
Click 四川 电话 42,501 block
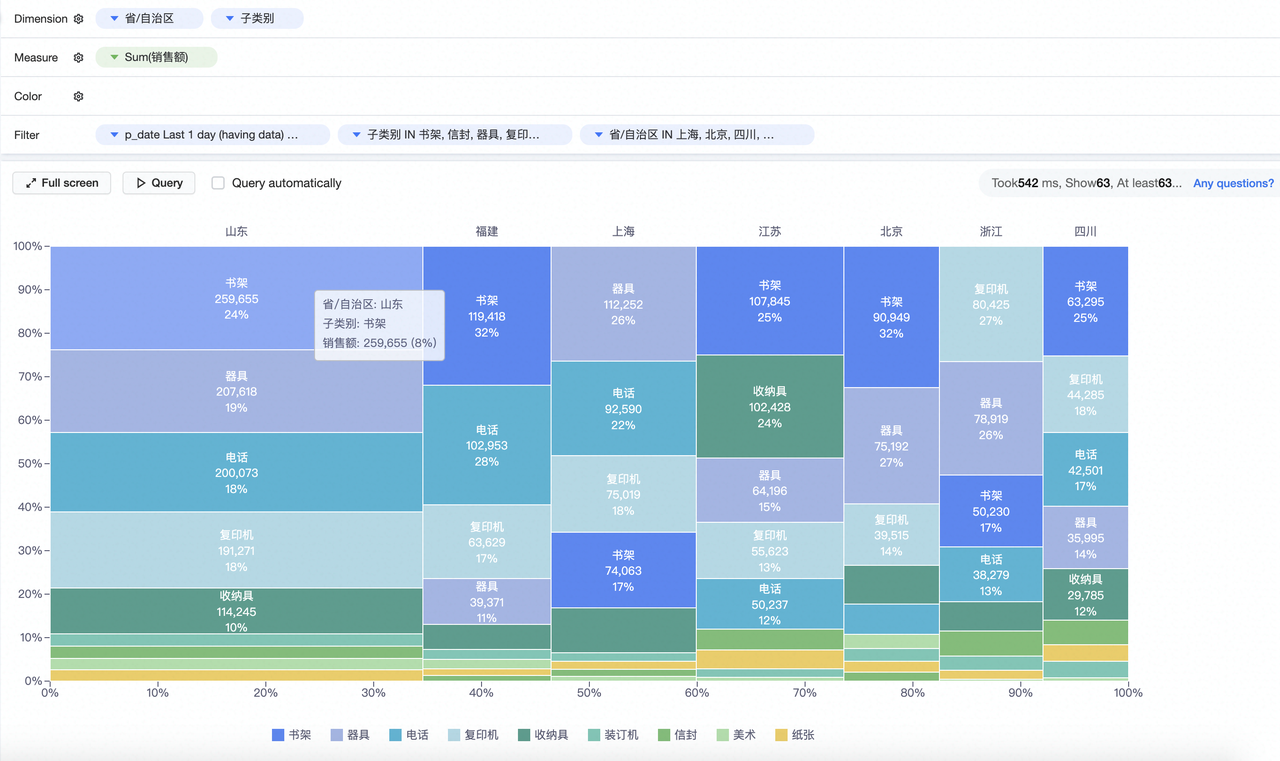coord(1085,469)
